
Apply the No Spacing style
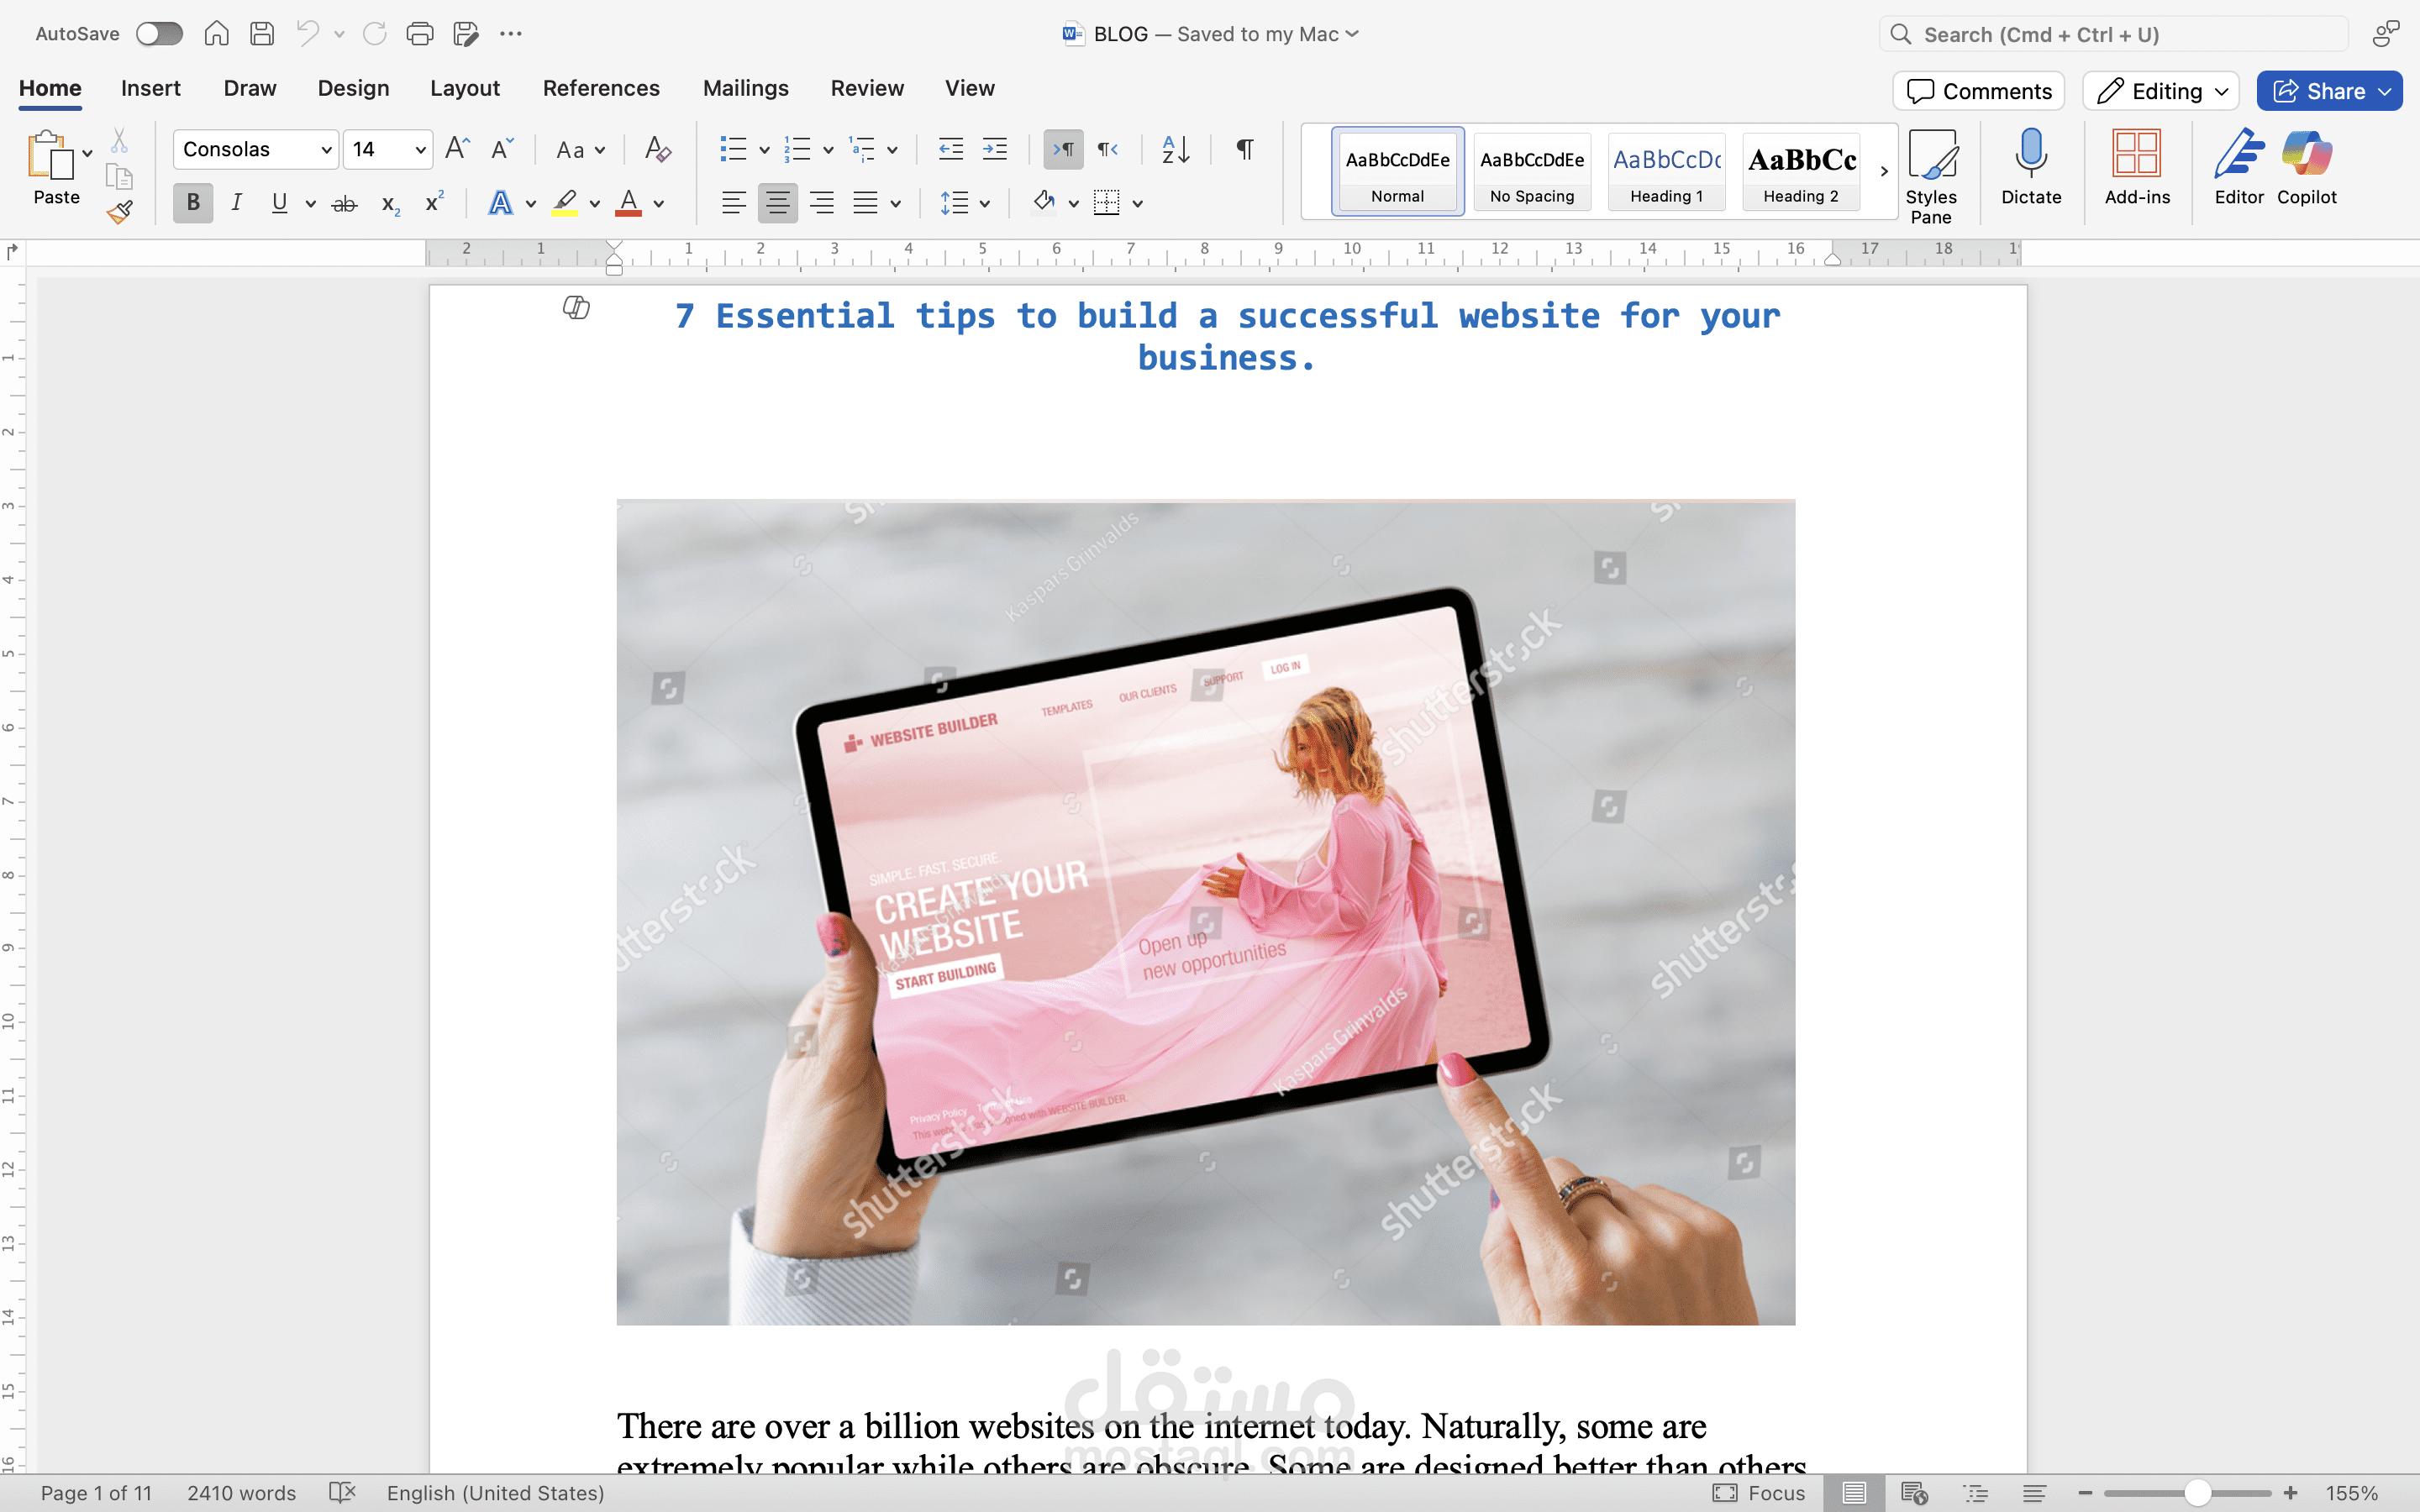click(1532, 171)
